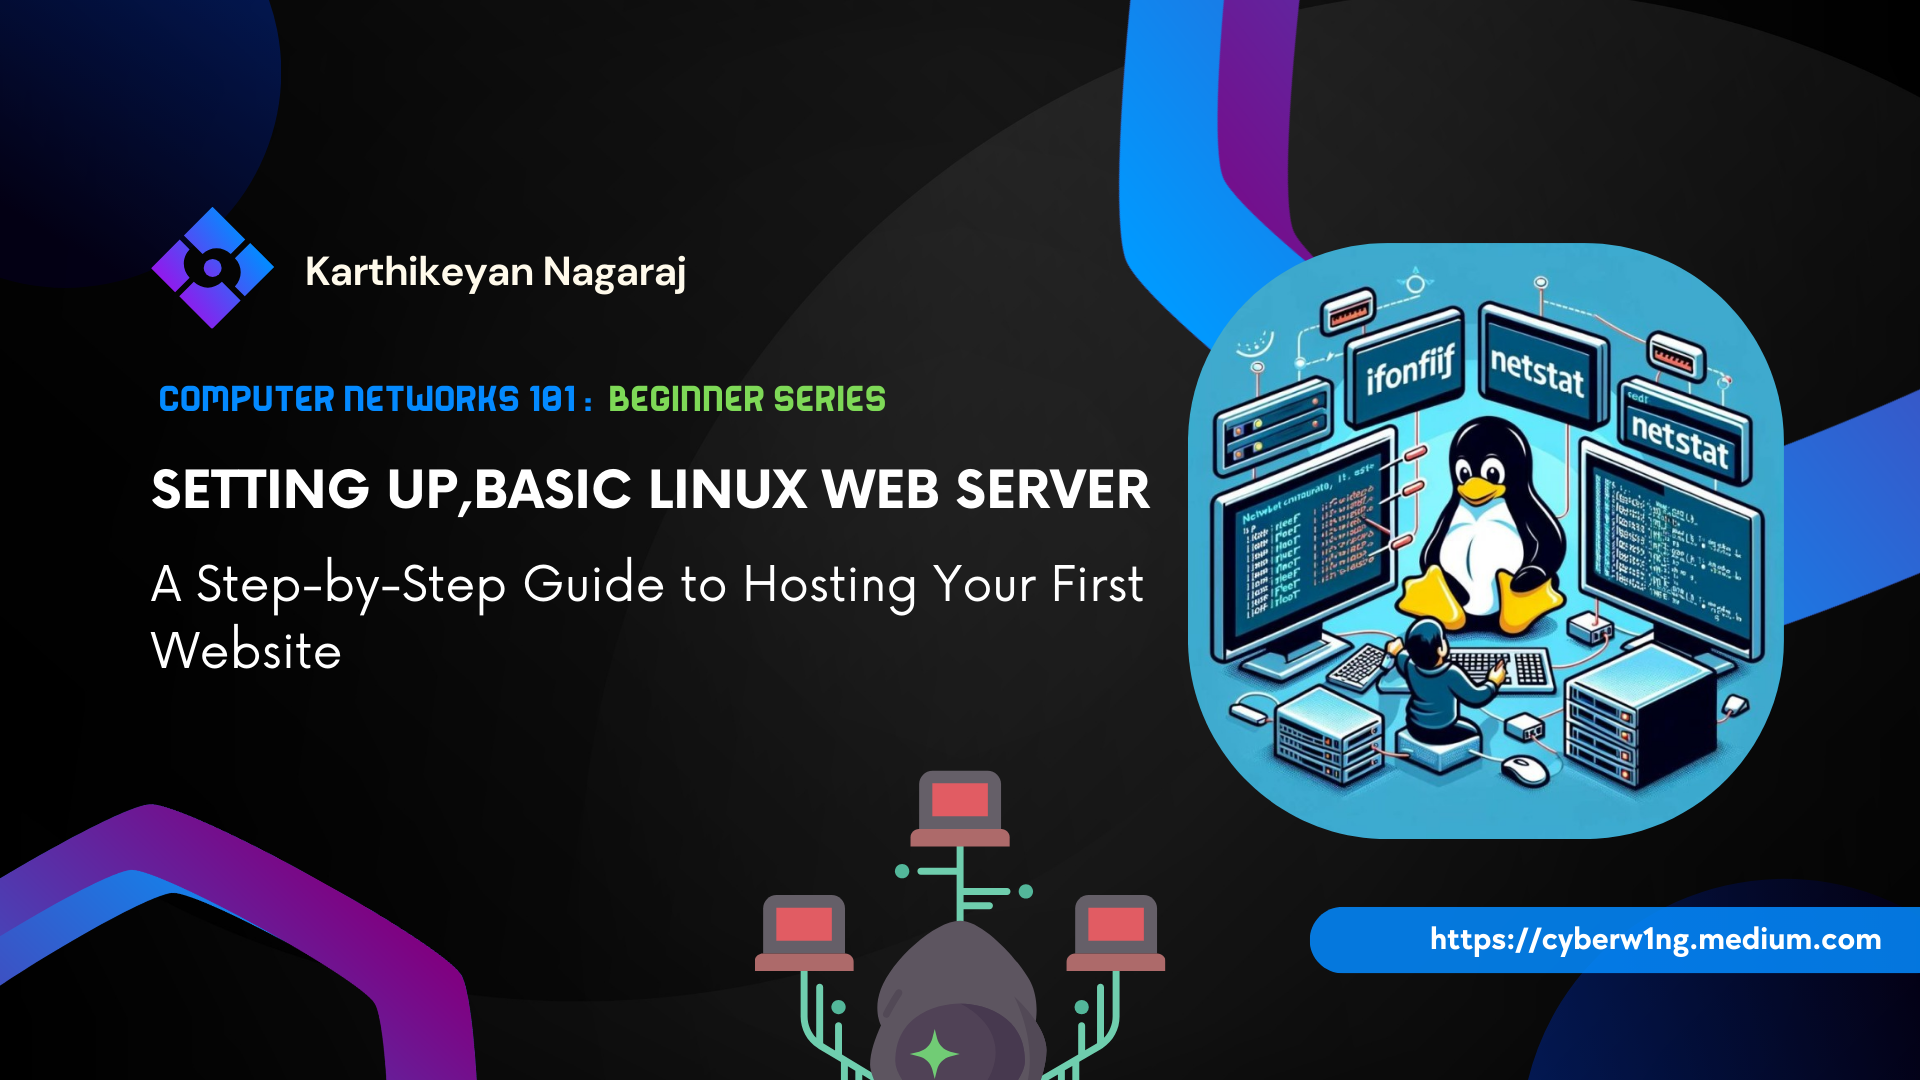Click the top red laptop icon
Image resolution: width=1920 pixels, height=1080 pixels.
(x=960, y=808)
